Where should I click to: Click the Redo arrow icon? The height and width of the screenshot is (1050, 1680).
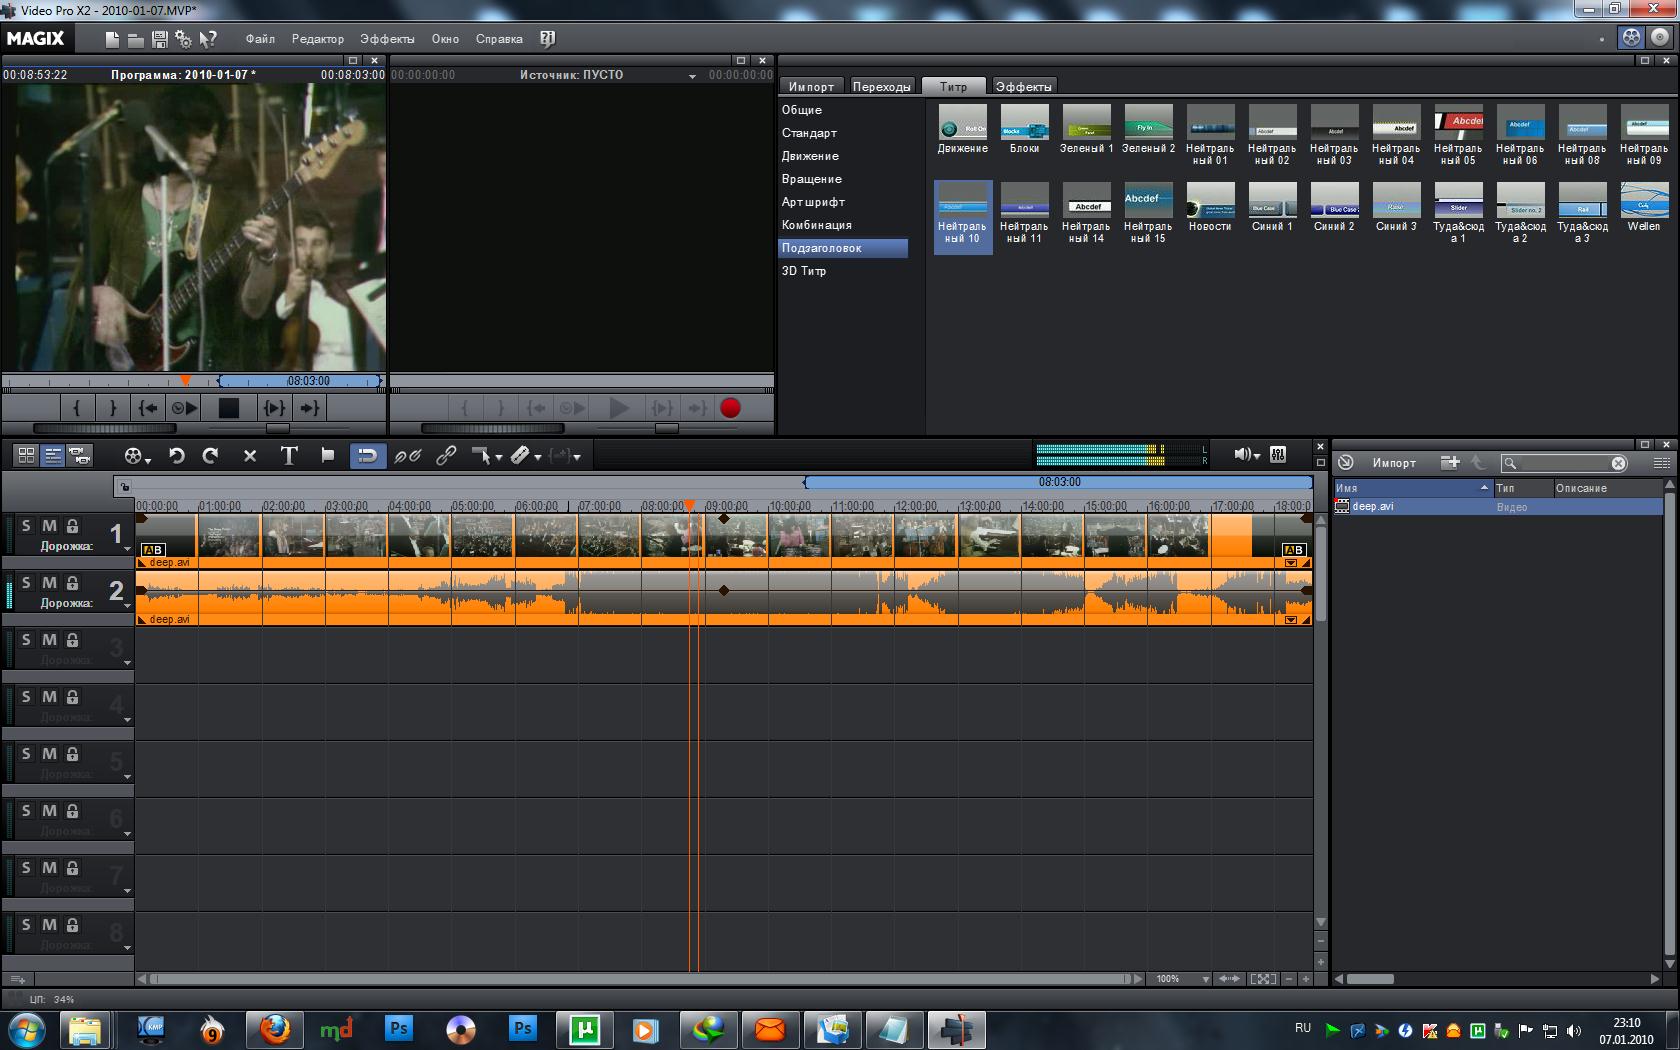pos(210,456)
